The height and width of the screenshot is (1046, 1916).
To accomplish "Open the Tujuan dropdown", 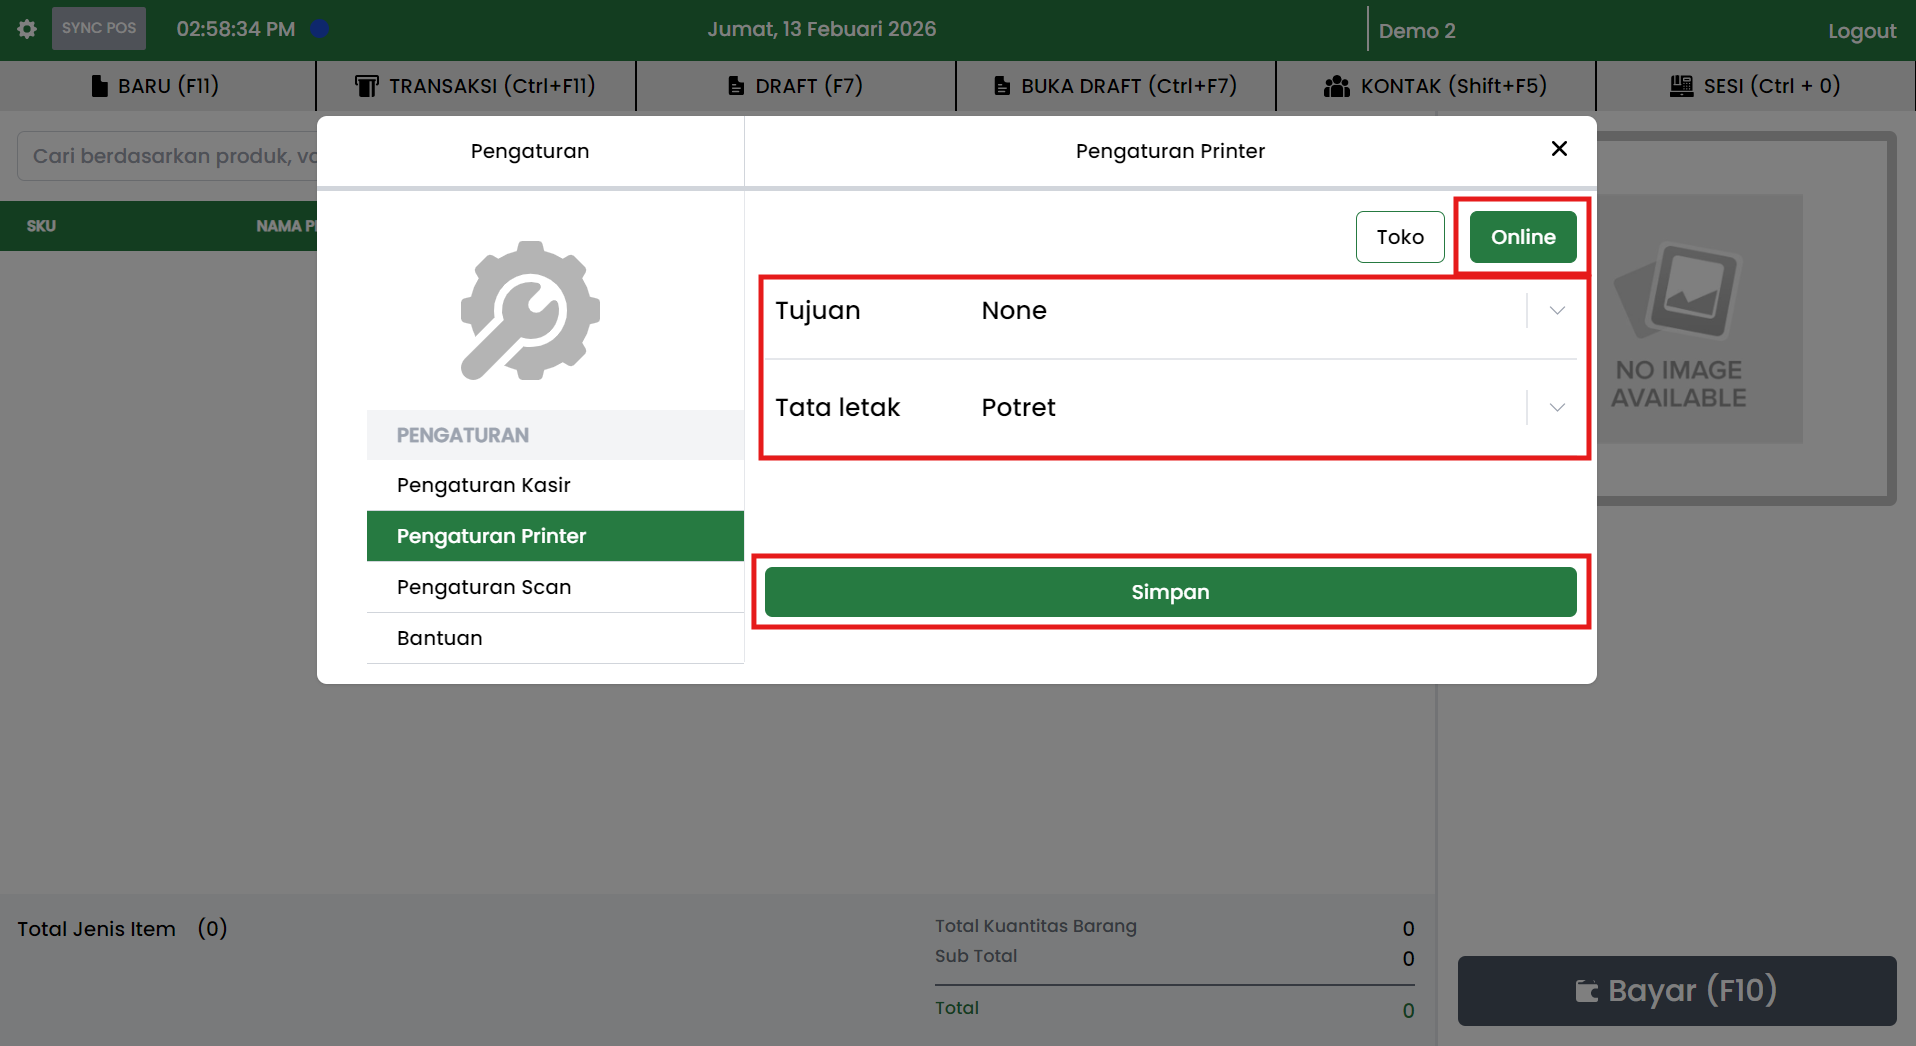I will coord(1556,311).
